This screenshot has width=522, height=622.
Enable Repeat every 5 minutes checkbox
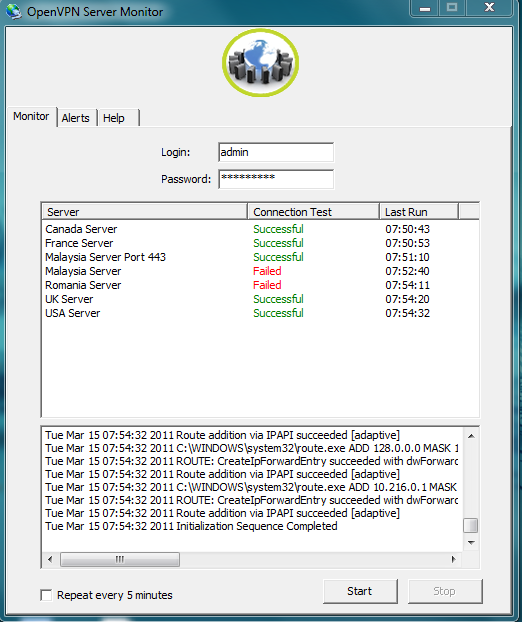[46, 595]
